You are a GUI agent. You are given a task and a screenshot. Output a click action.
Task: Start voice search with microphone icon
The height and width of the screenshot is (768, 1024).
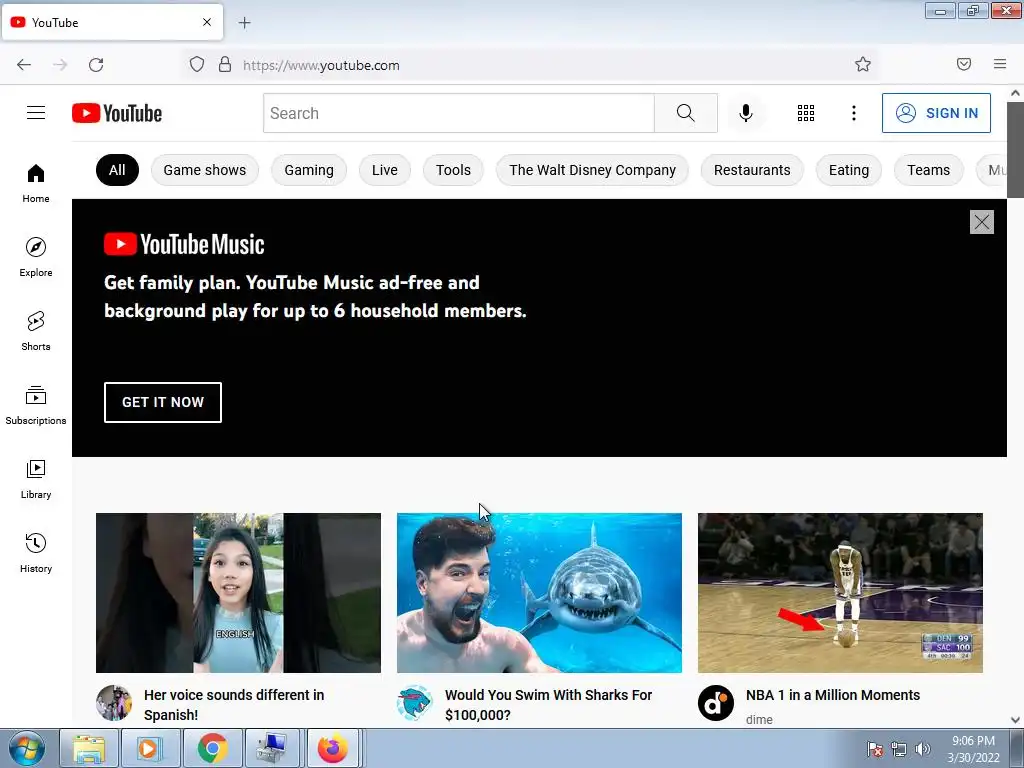click(x=745, y=113)
